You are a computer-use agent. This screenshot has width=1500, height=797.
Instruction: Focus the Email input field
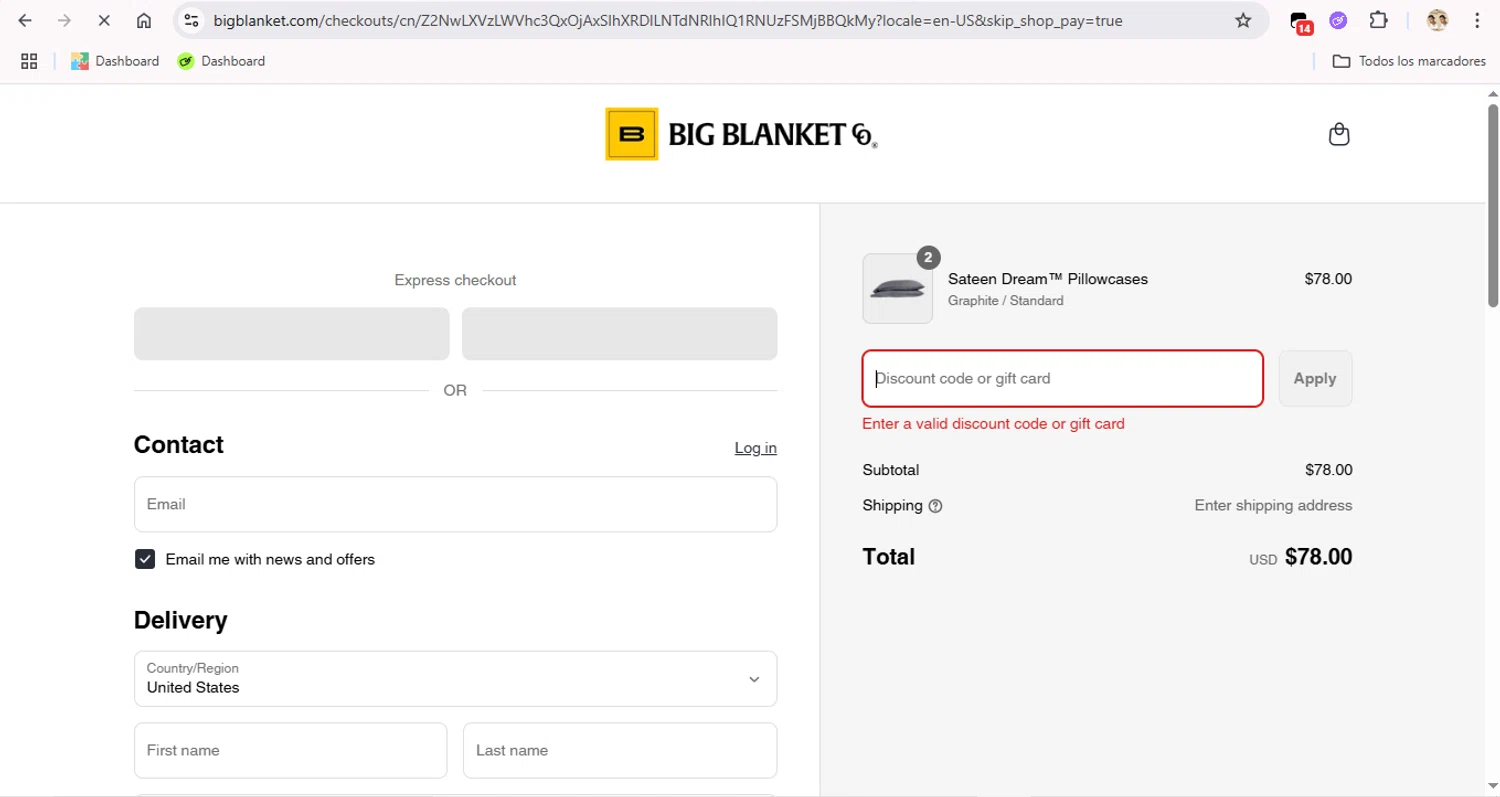point(455,504)
